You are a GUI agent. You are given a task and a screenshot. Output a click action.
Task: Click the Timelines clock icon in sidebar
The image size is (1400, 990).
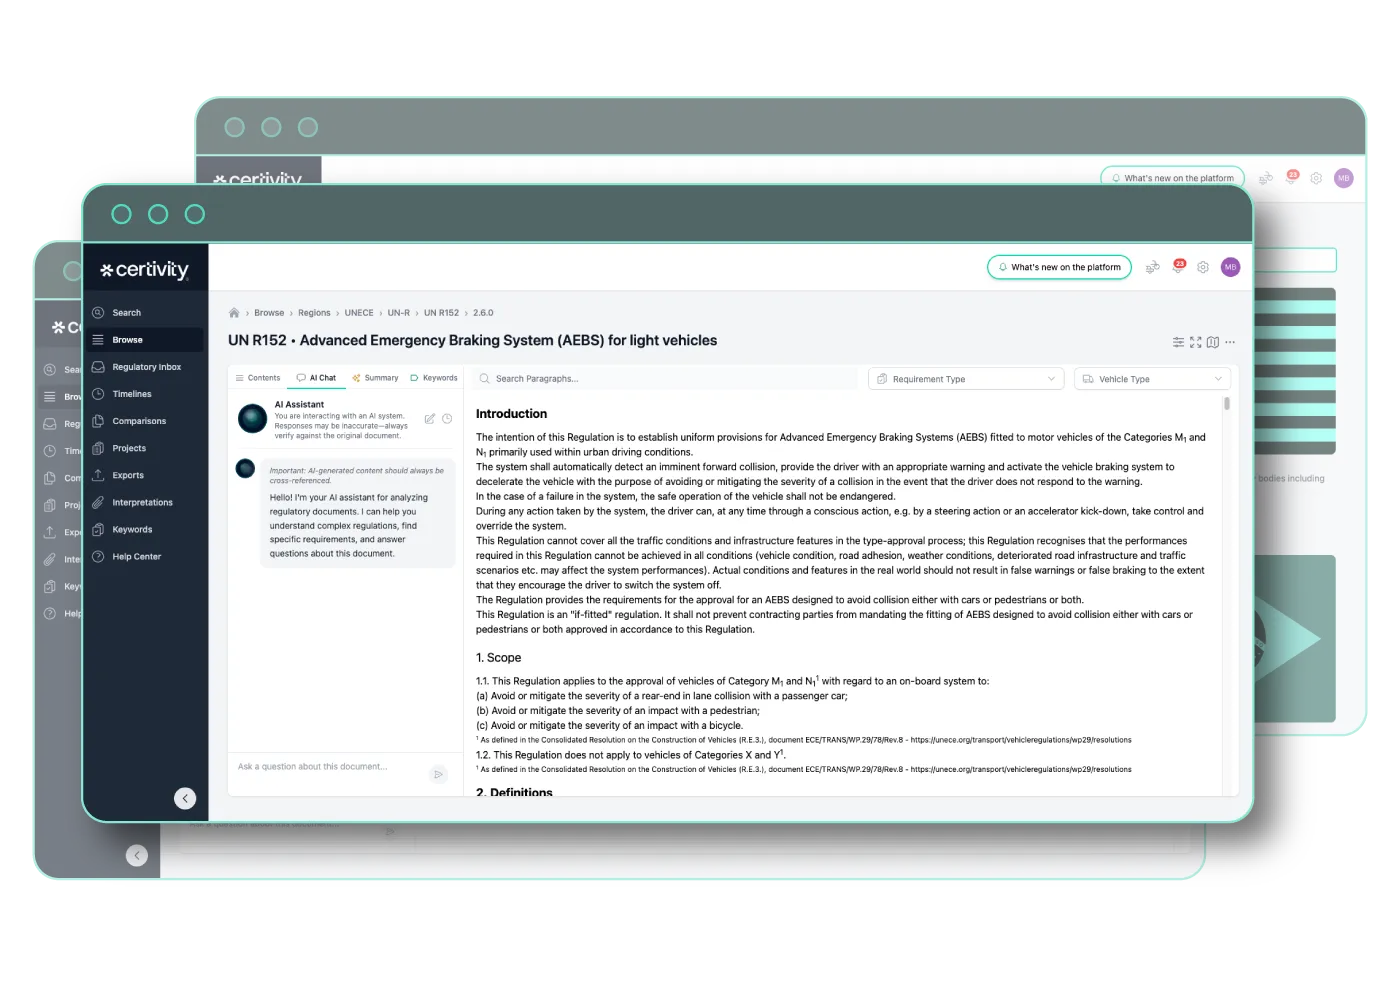(98, 394)
